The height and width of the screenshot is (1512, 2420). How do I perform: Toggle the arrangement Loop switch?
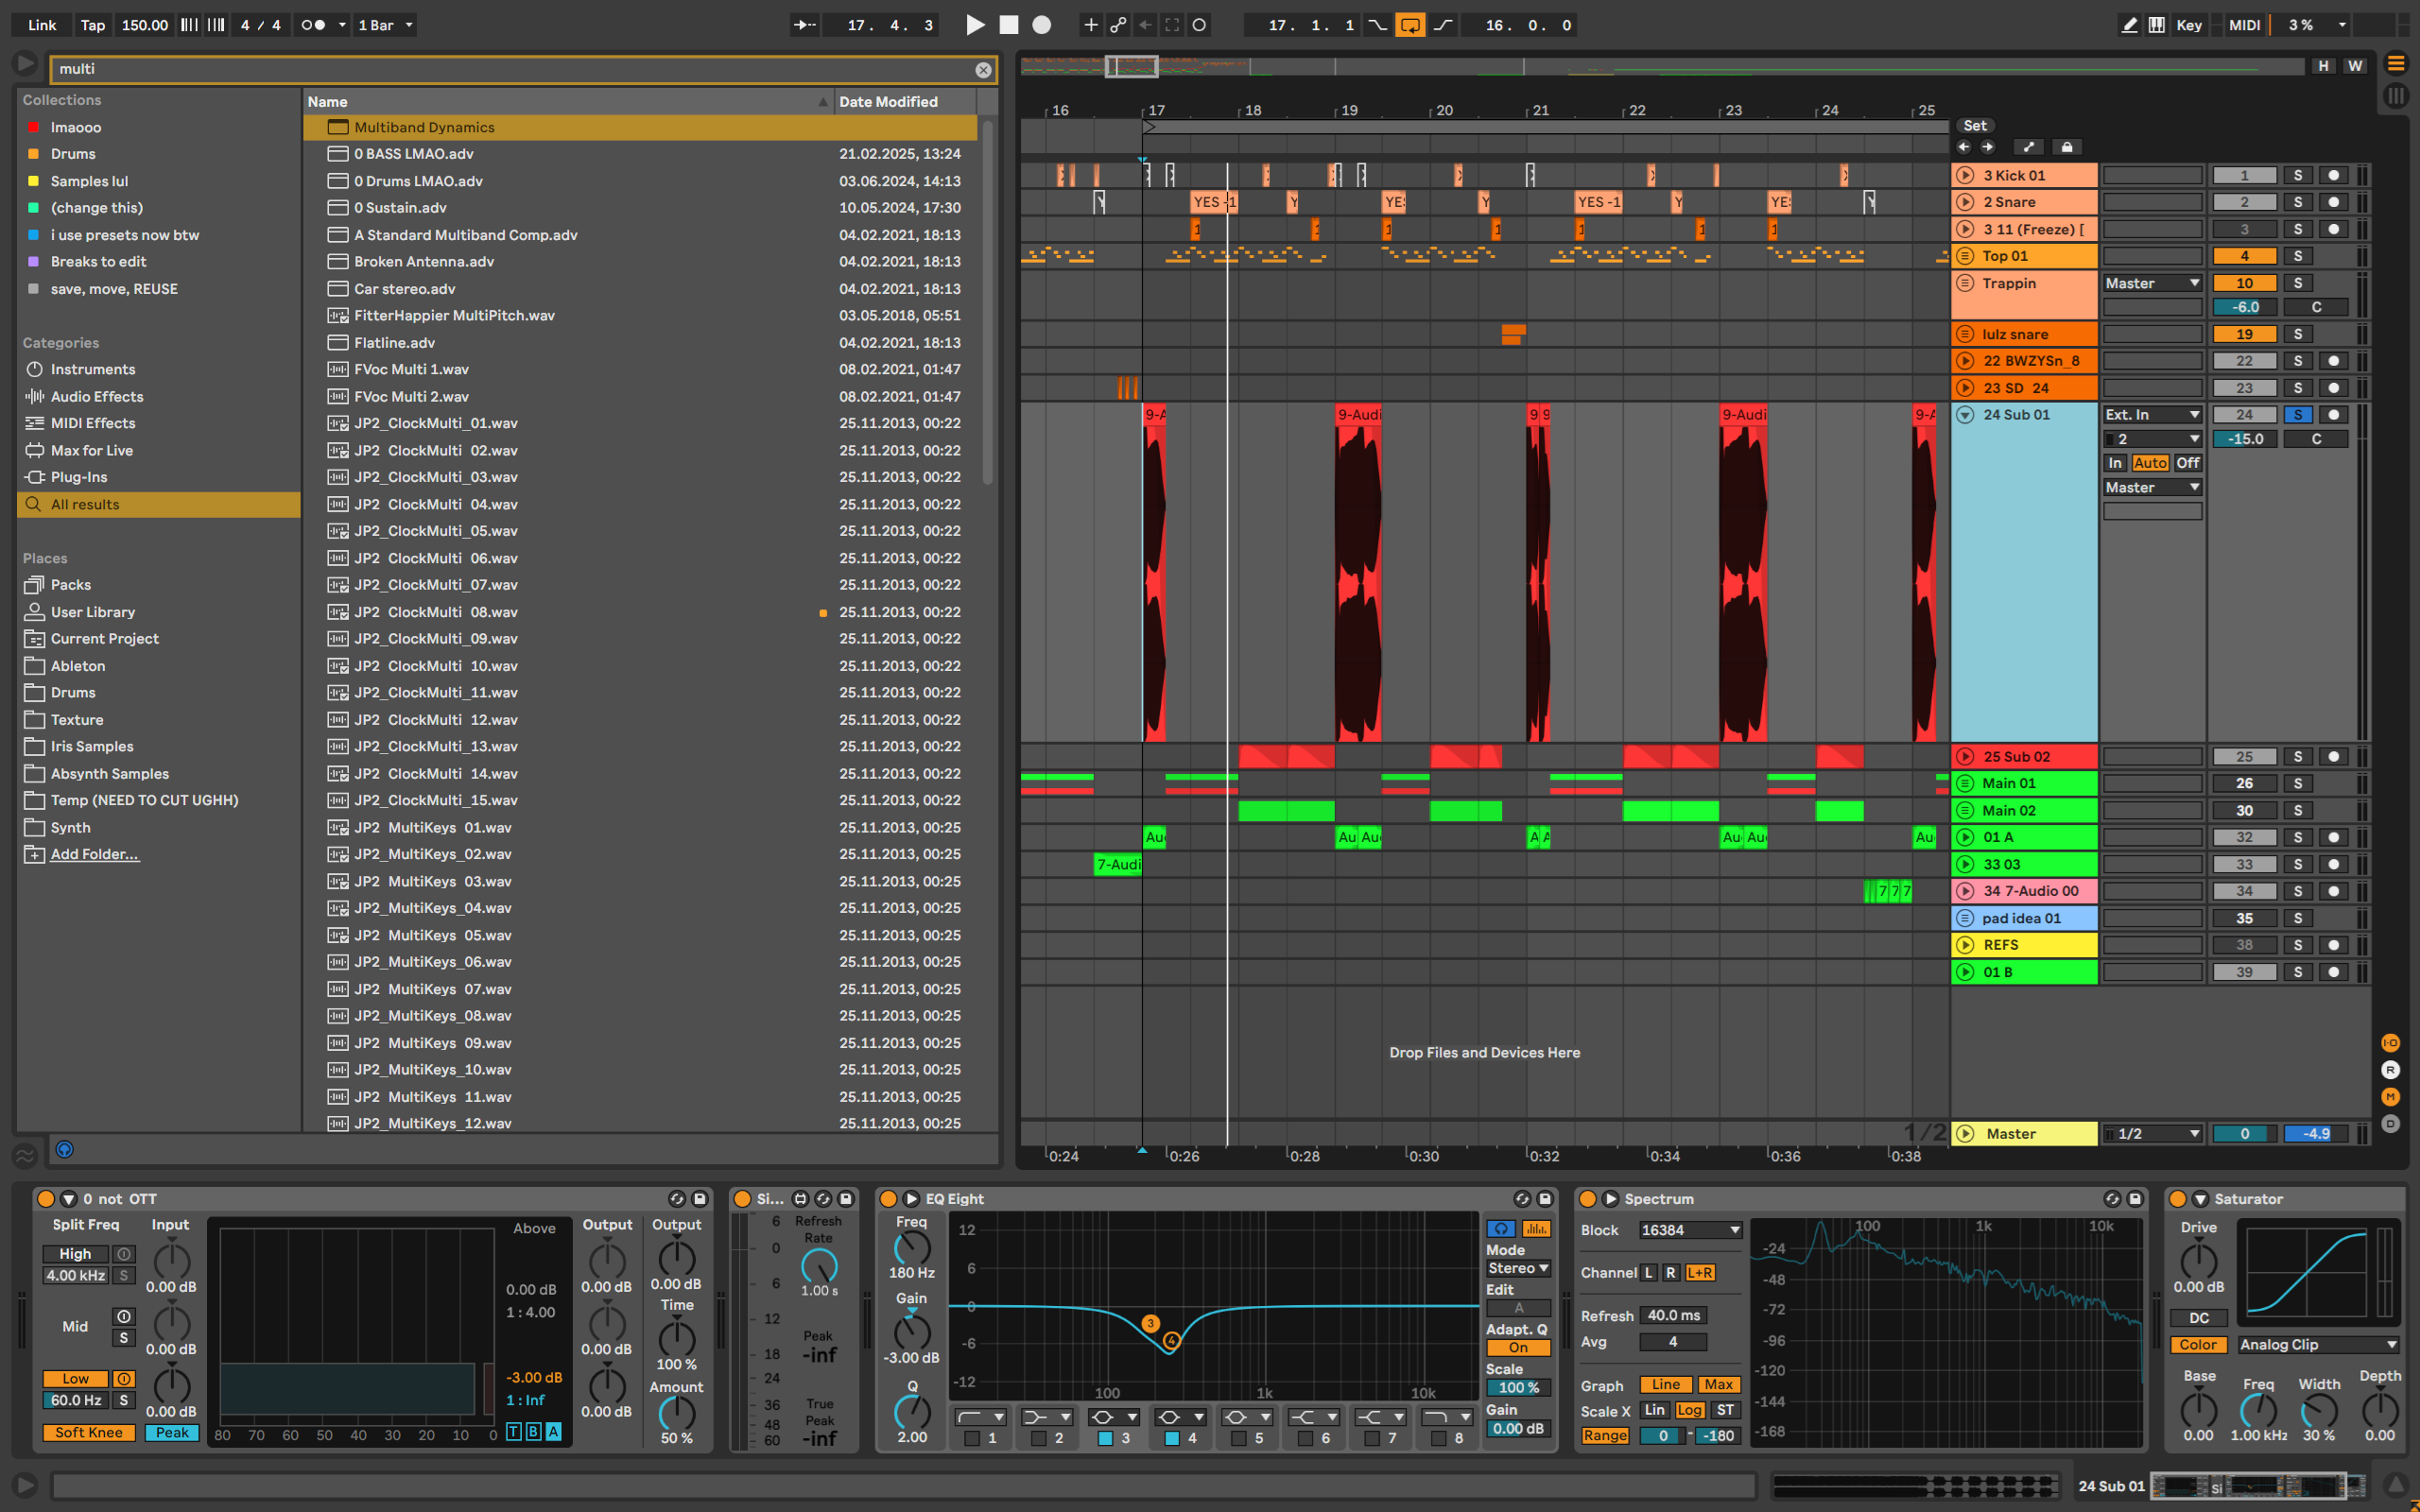[1410, 25]
